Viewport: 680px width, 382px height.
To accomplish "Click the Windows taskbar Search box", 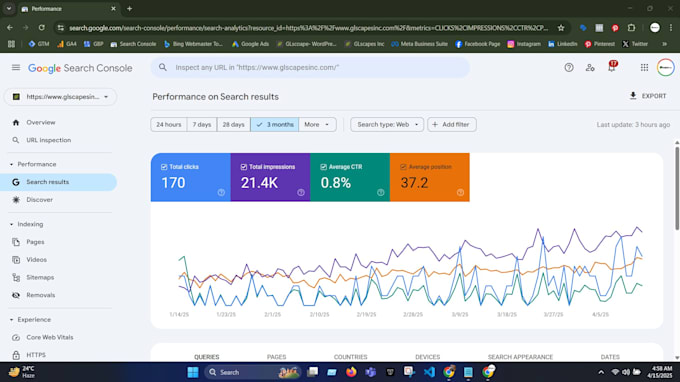I will (x=252, y=372).
